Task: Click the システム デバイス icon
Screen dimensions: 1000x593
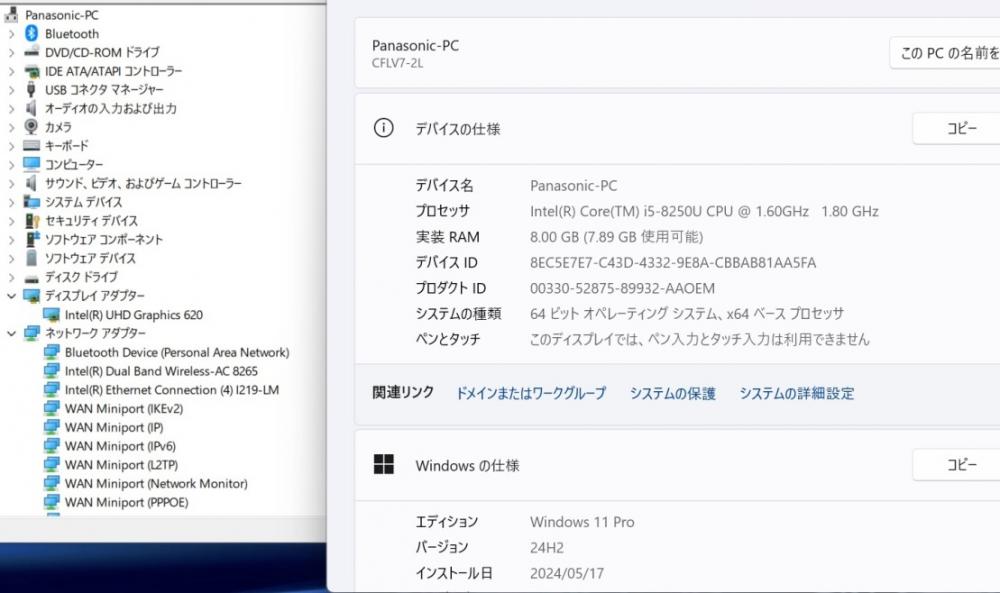Action: click(31, 201)
